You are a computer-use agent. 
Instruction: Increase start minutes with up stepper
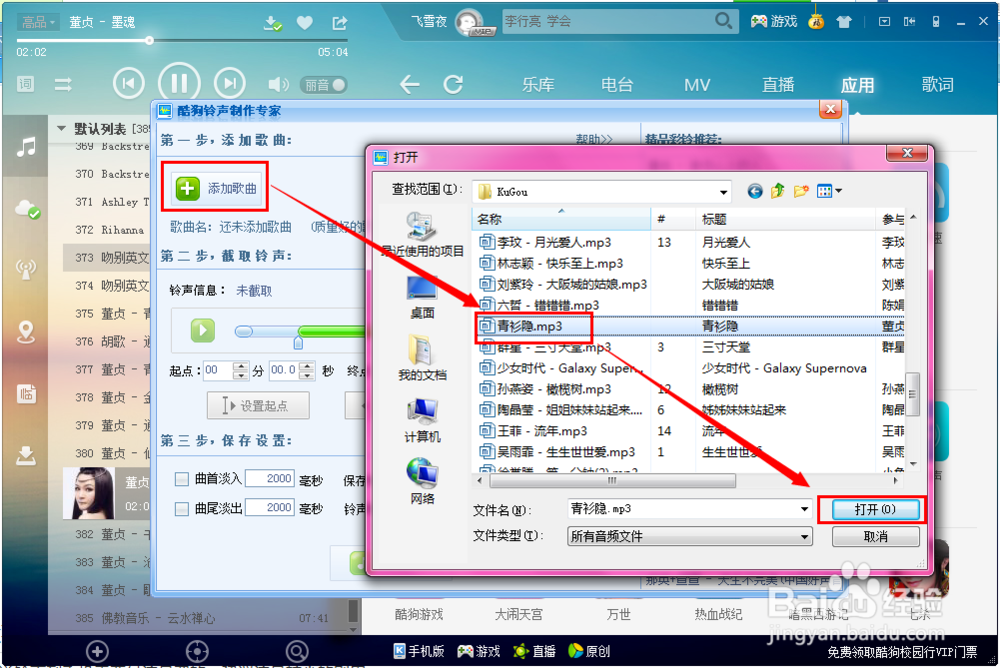click(x=240, y=366)
